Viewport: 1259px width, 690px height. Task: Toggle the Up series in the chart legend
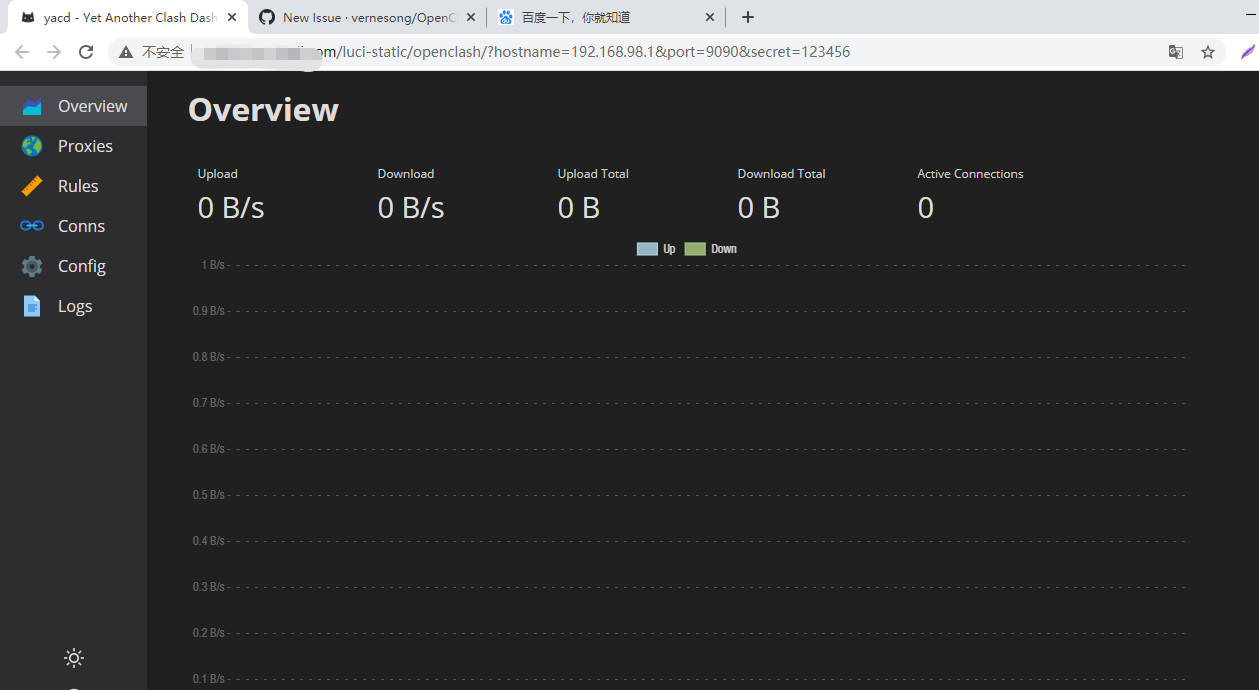[x=662, y=248]
